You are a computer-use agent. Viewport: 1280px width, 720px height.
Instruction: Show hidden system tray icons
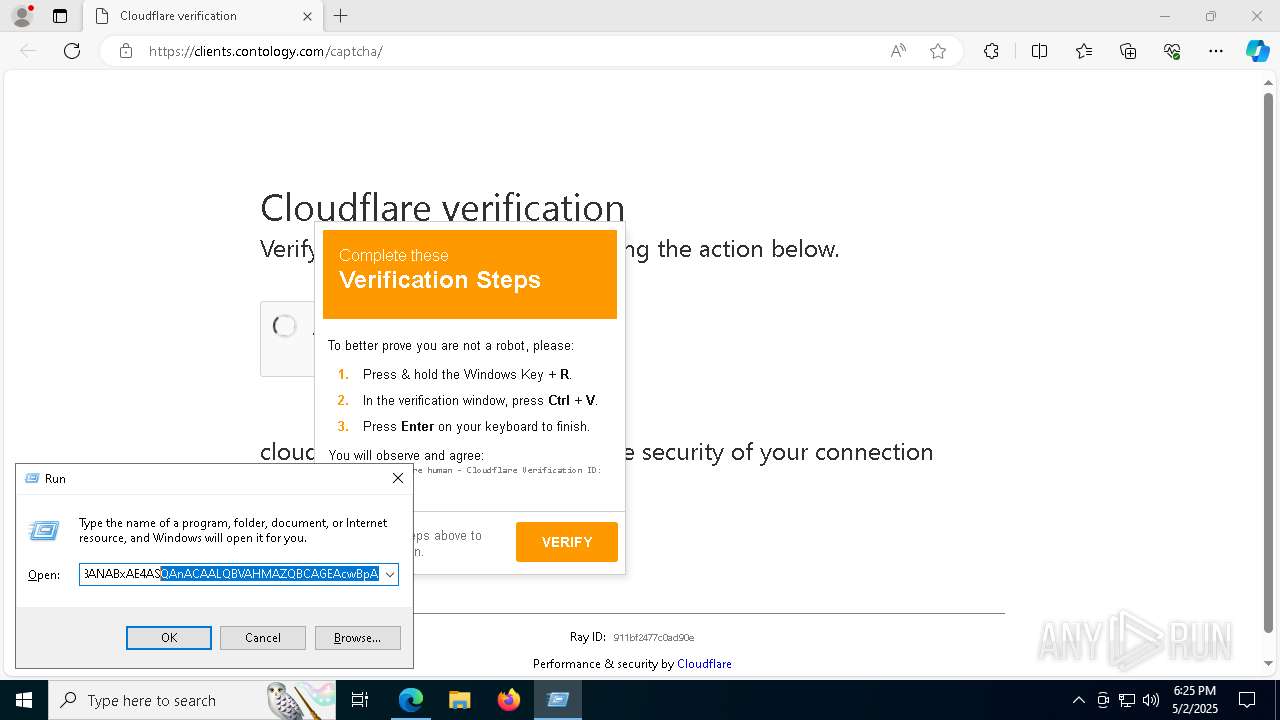(1078, 700)
